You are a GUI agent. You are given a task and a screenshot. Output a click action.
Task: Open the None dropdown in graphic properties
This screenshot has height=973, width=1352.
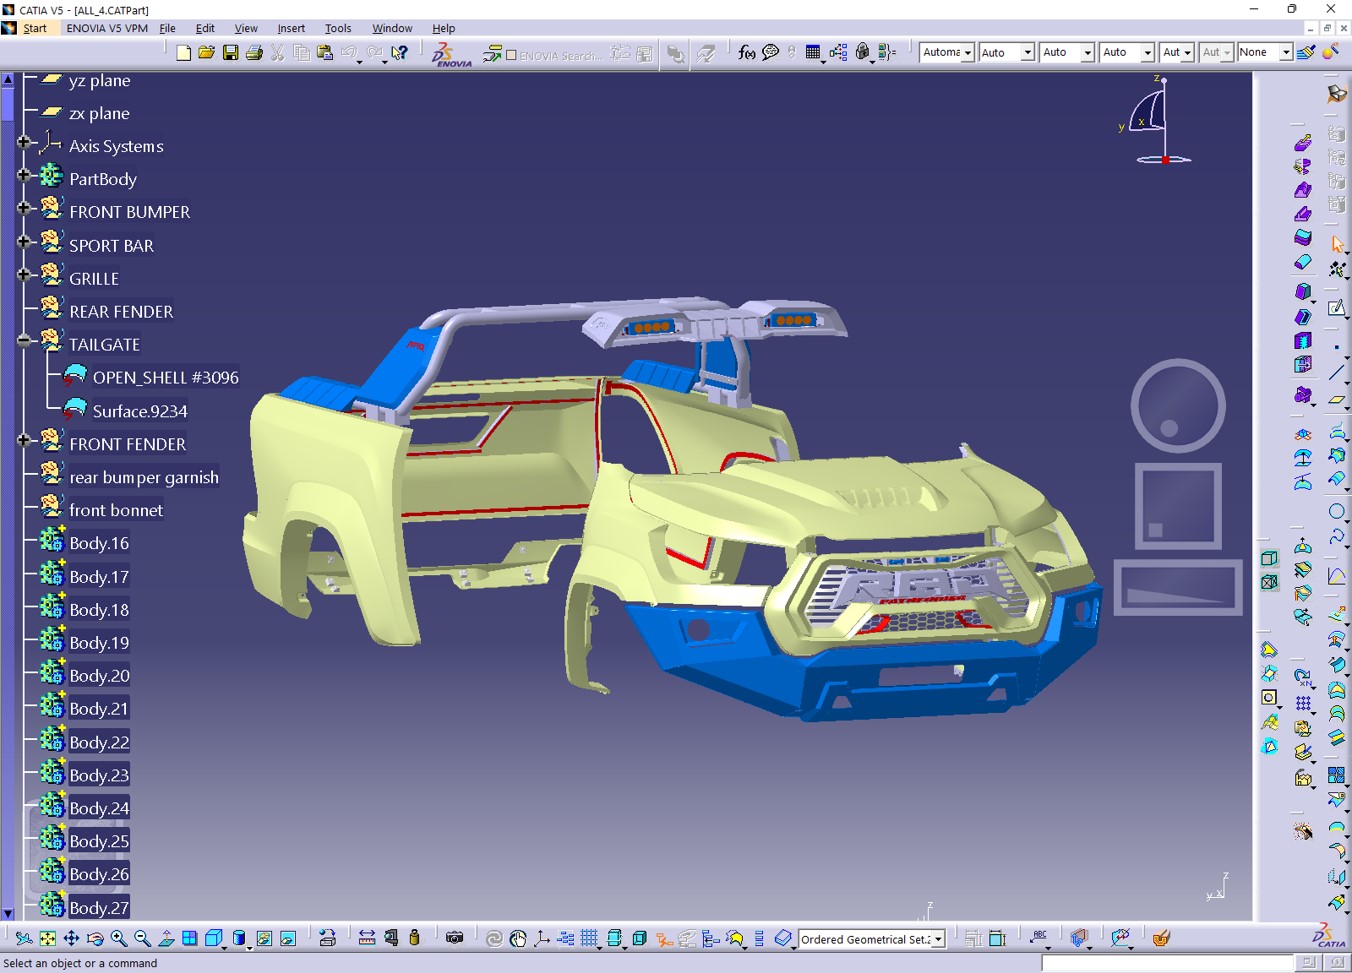coord(1285,53)
